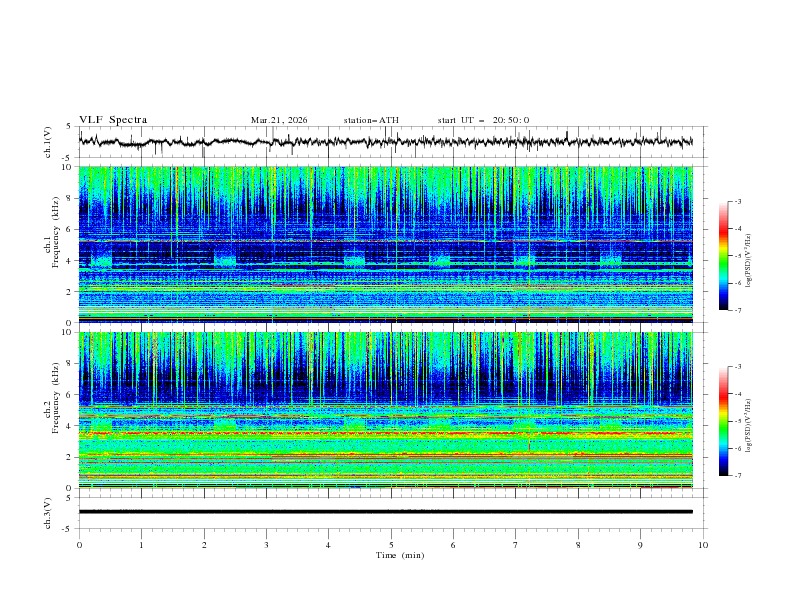
Task: Click the 'VLF Spectra' title text
Action: (x=113, y=120)
